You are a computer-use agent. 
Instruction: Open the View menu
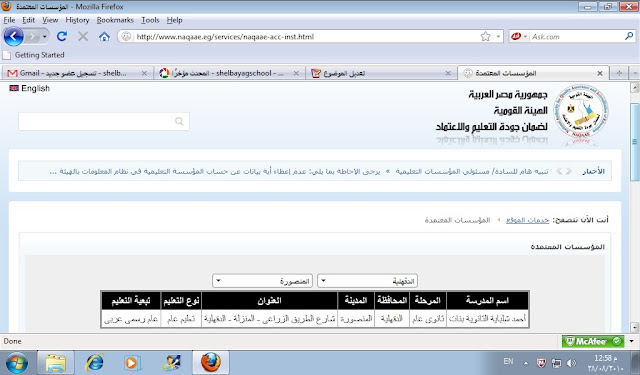[x=50, y=20]
